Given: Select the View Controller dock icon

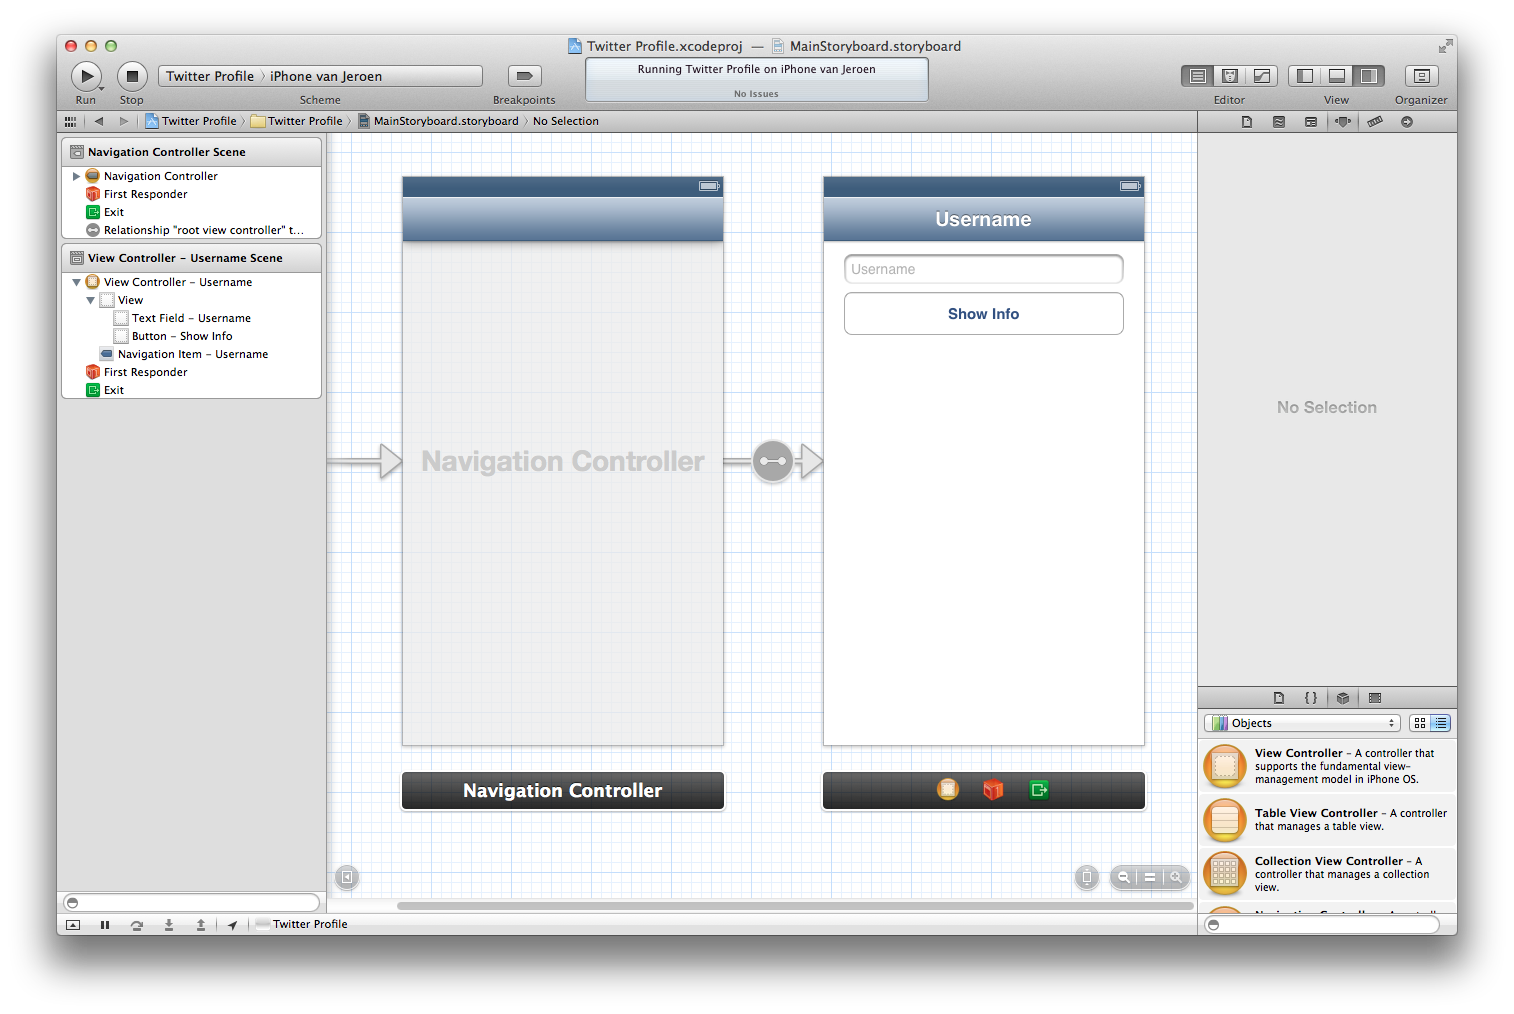Looking at the screenshot, I should pyautogui.click(x=948, y=790).
